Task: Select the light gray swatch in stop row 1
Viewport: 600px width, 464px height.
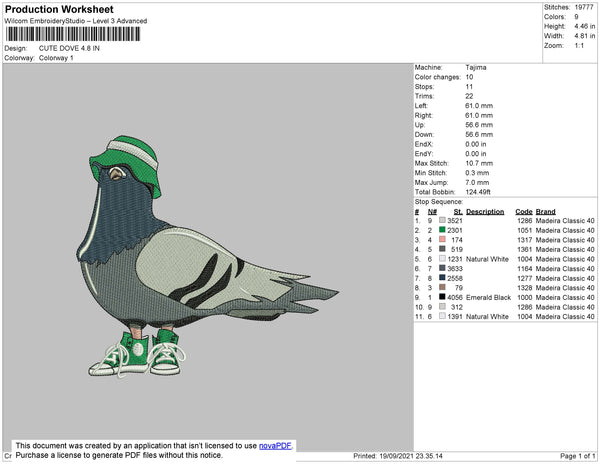Action: pos(442,220)
